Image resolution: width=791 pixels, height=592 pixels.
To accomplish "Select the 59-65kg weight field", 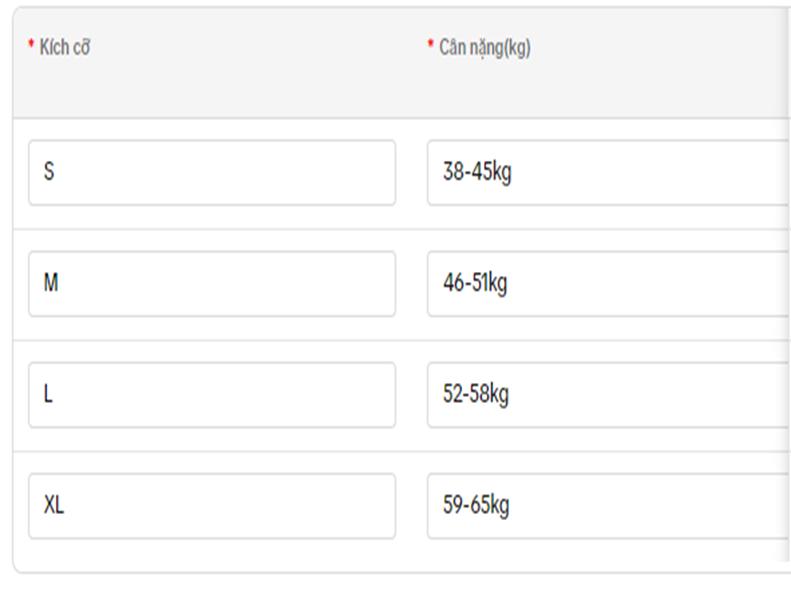I will pyautogui.click(x=609, y=506).
